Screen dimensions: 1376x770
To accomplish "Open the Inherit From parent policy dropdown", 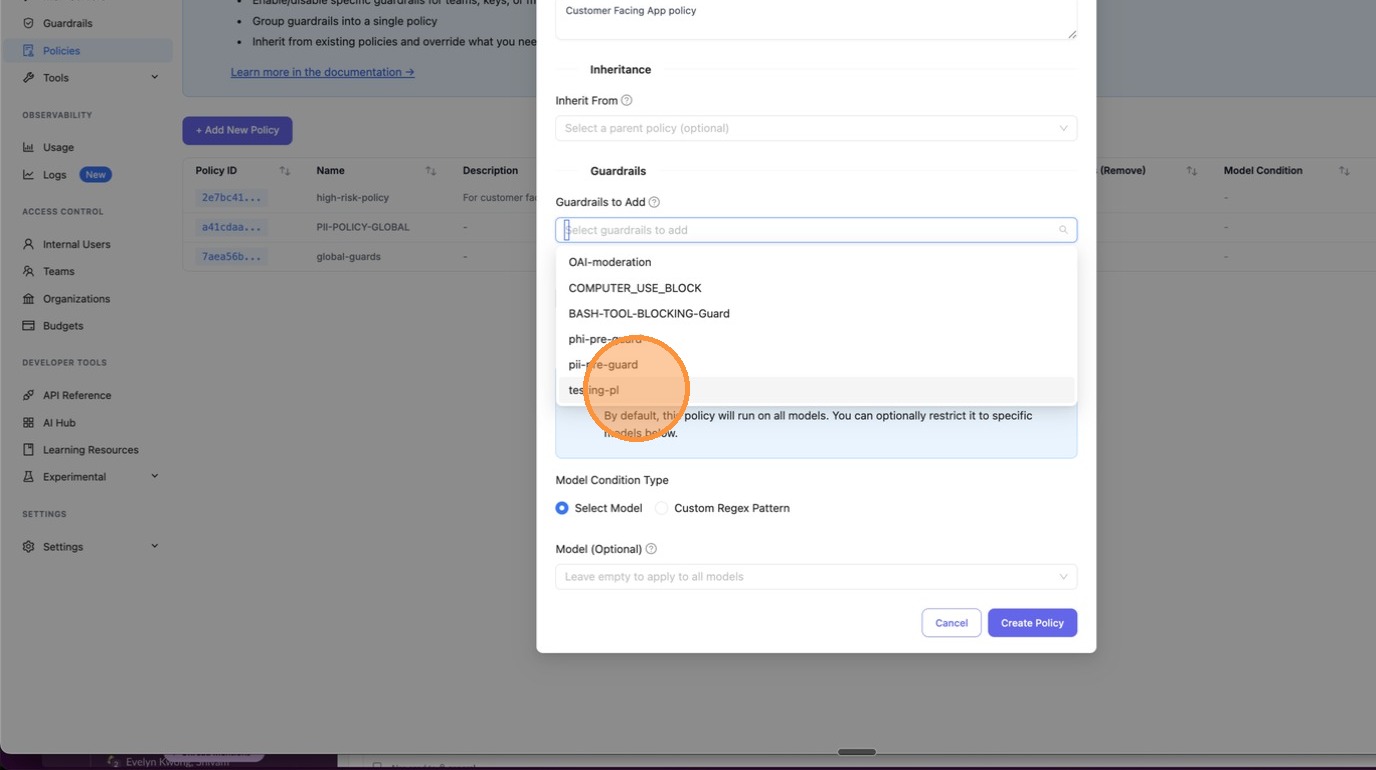I will (816, 128).
